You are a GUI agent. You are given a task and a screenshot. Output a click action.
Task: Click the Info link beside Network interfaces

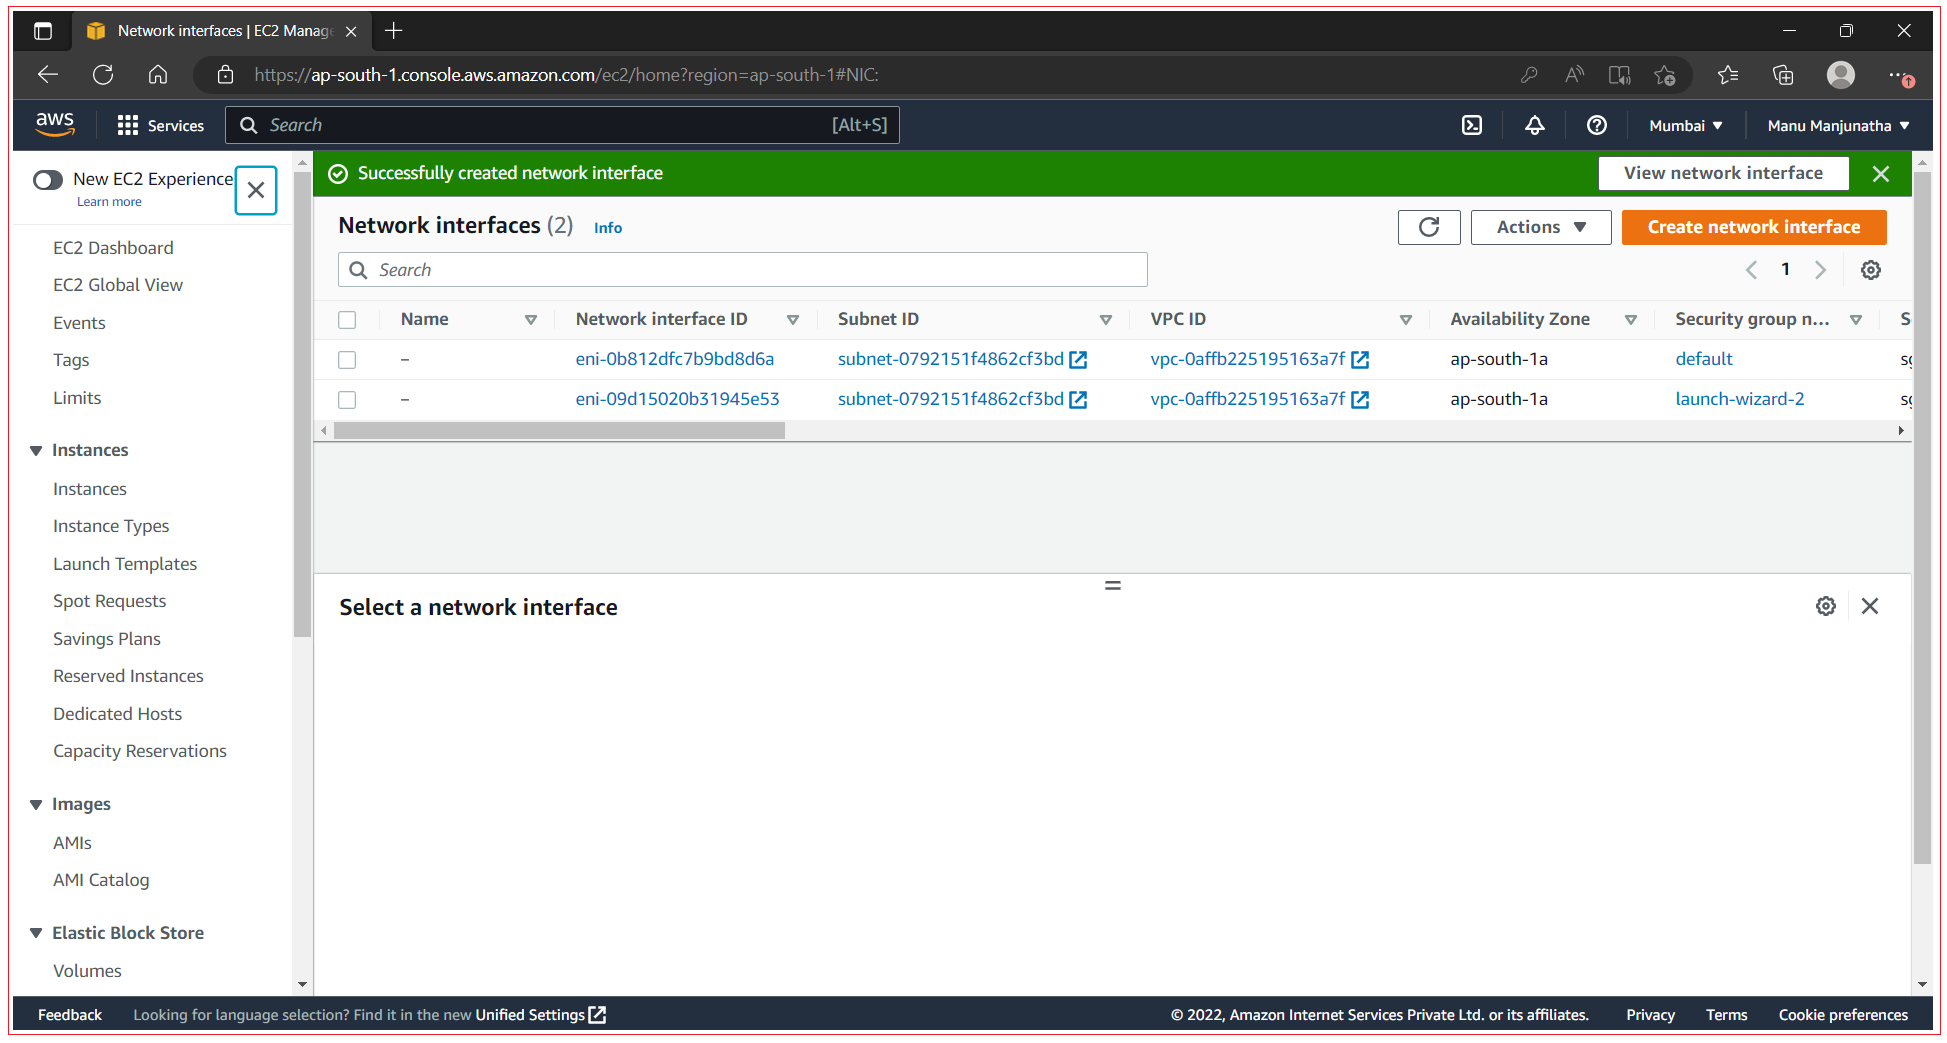tap(608, 228)
